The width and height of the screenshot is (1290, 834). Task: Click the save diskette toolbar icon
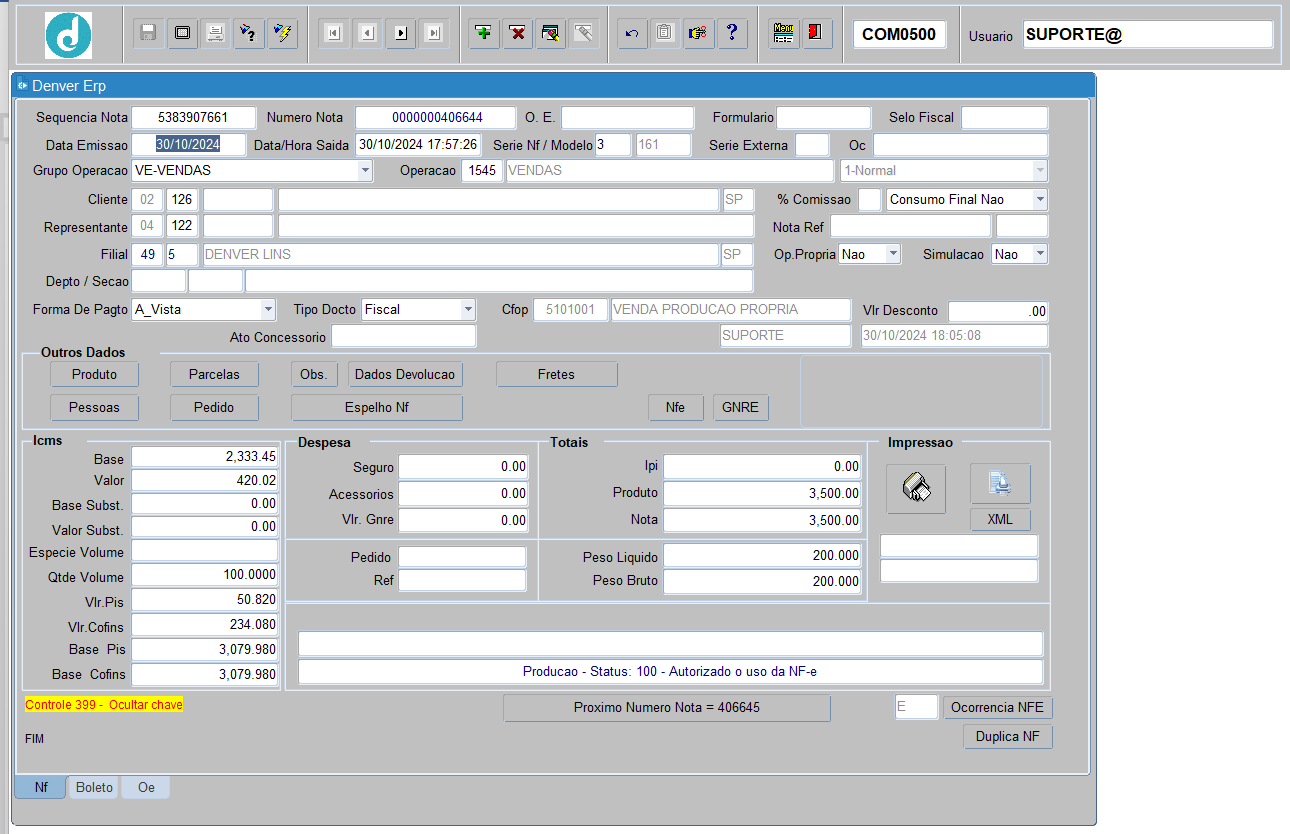148,33
